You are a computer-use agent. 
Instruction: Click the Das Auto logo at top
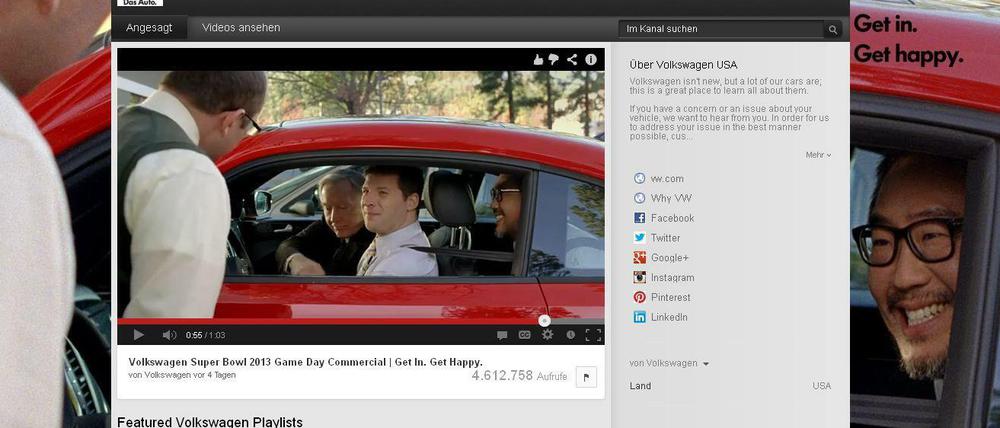click(140, 3)
